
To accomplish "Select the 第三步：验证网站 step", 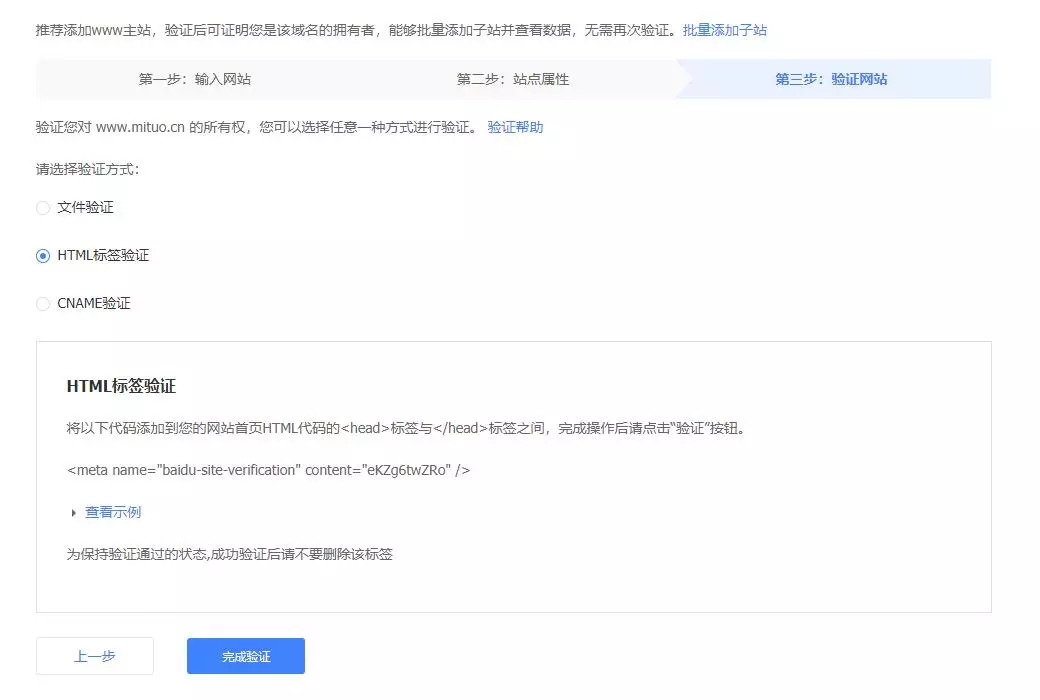I will coord(830,79).
